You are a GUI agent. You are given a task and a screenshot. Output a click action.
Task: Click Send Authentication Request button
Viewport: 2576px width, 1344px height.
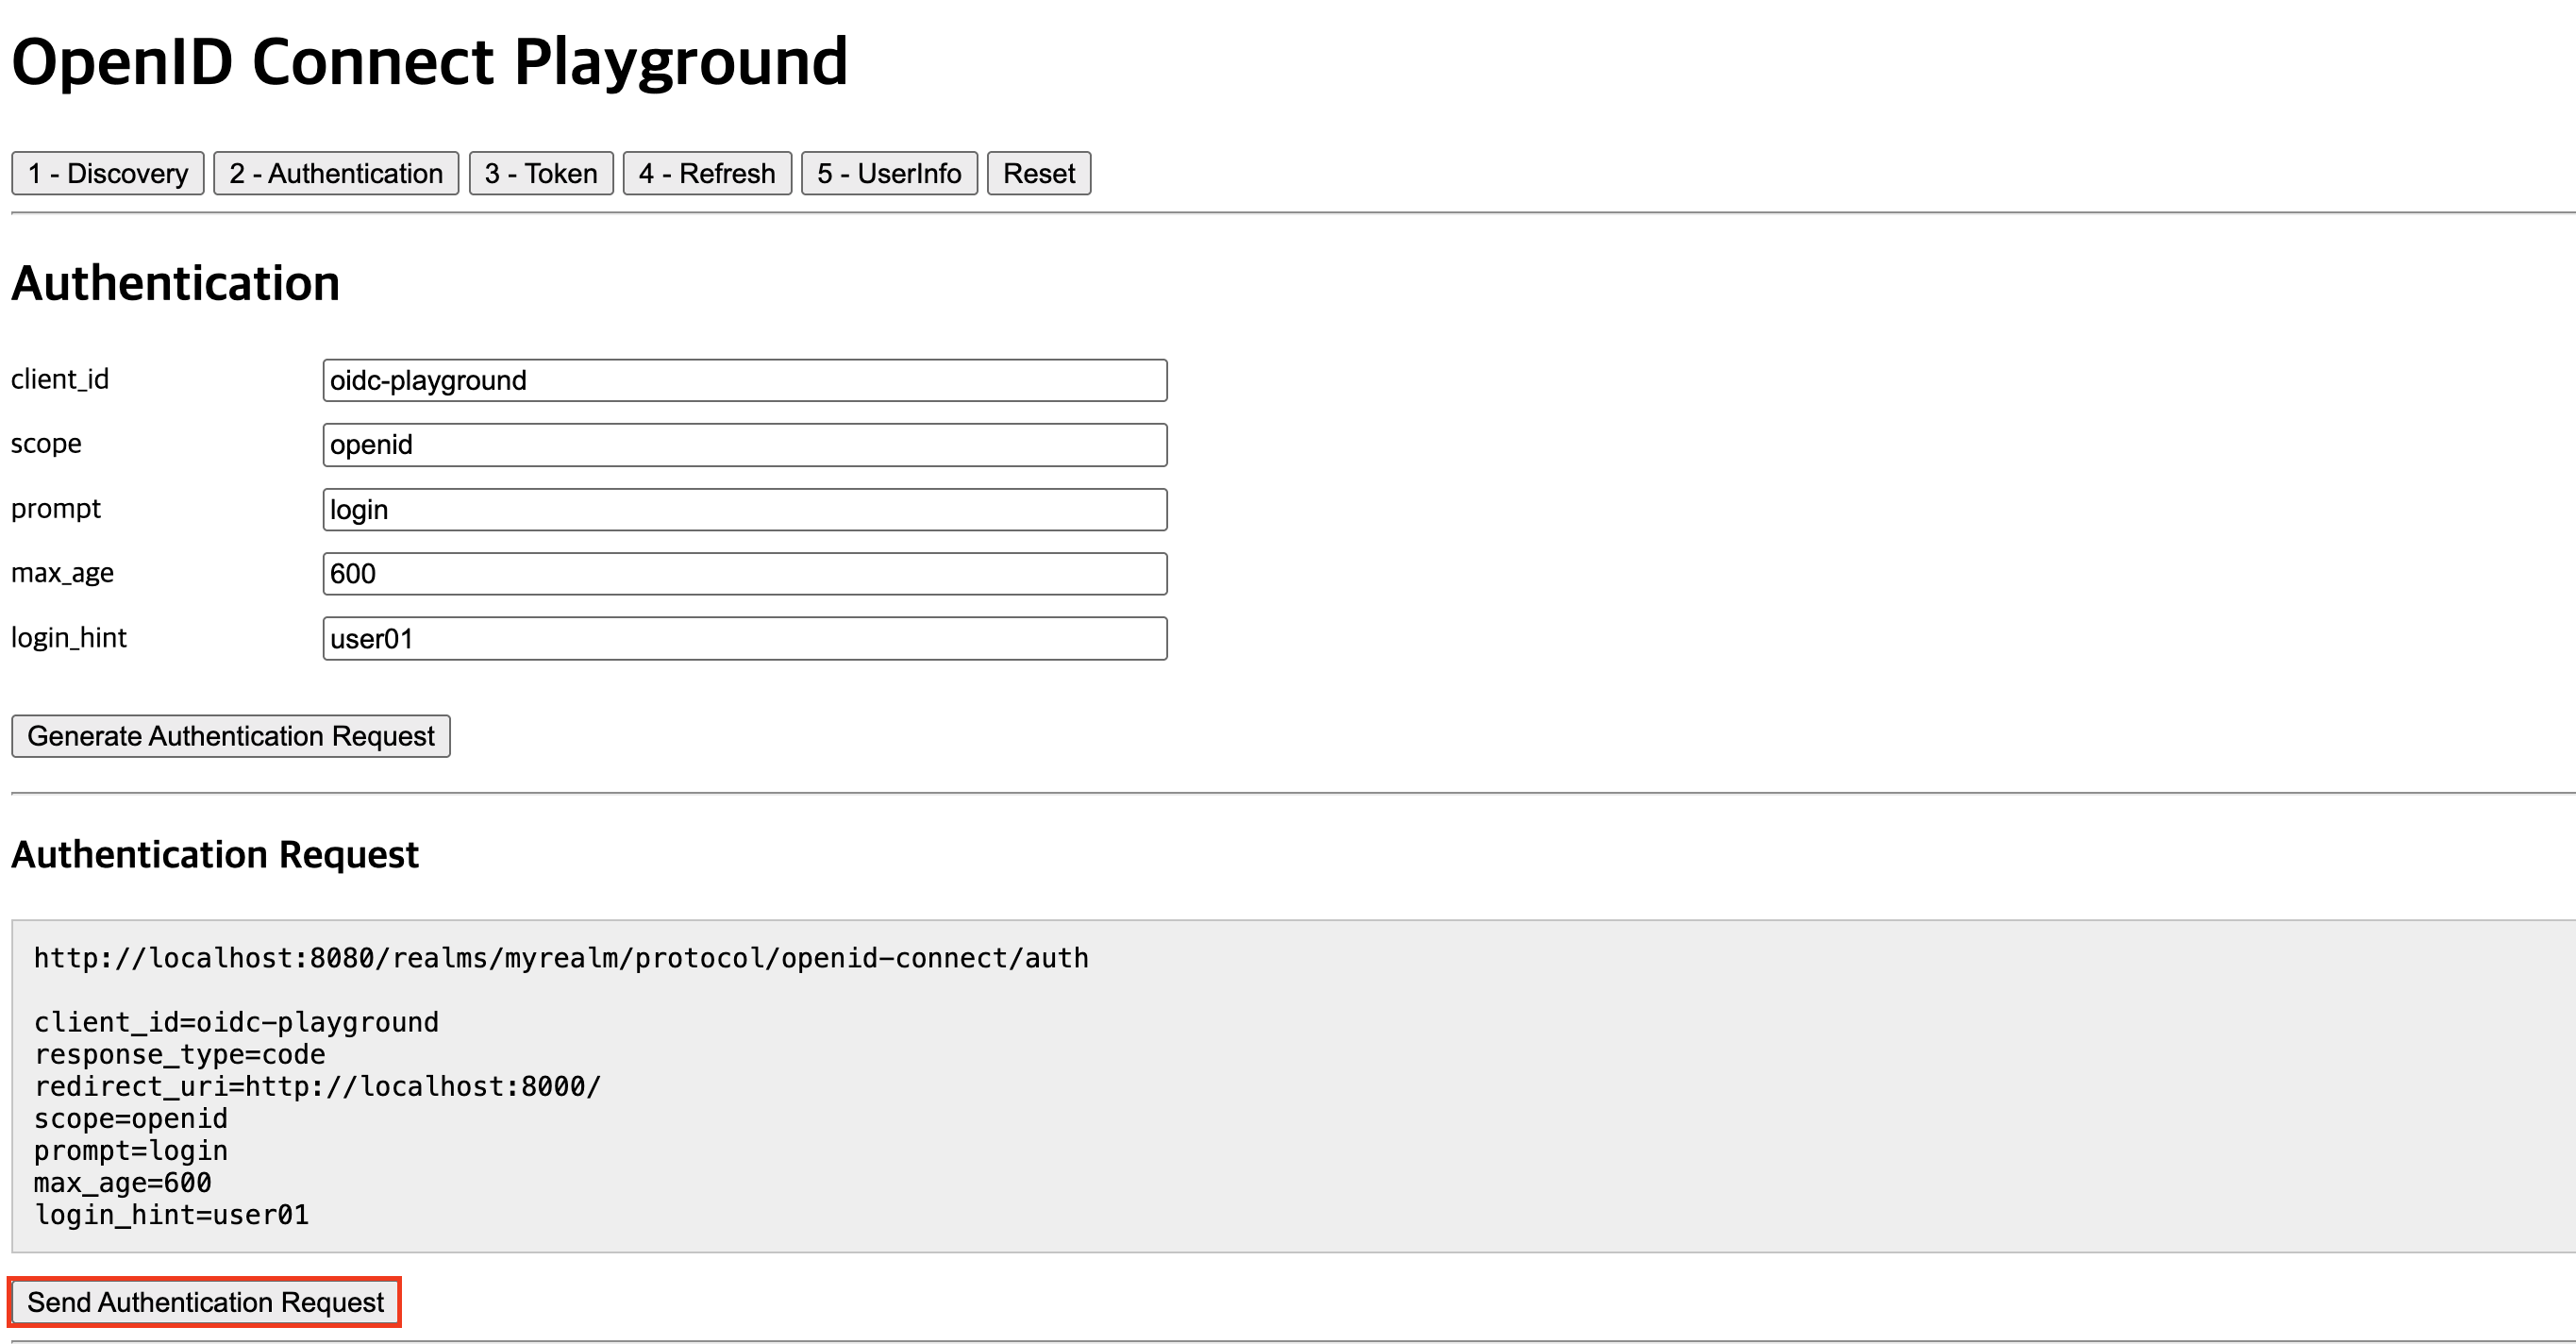tap(205, 1302)
